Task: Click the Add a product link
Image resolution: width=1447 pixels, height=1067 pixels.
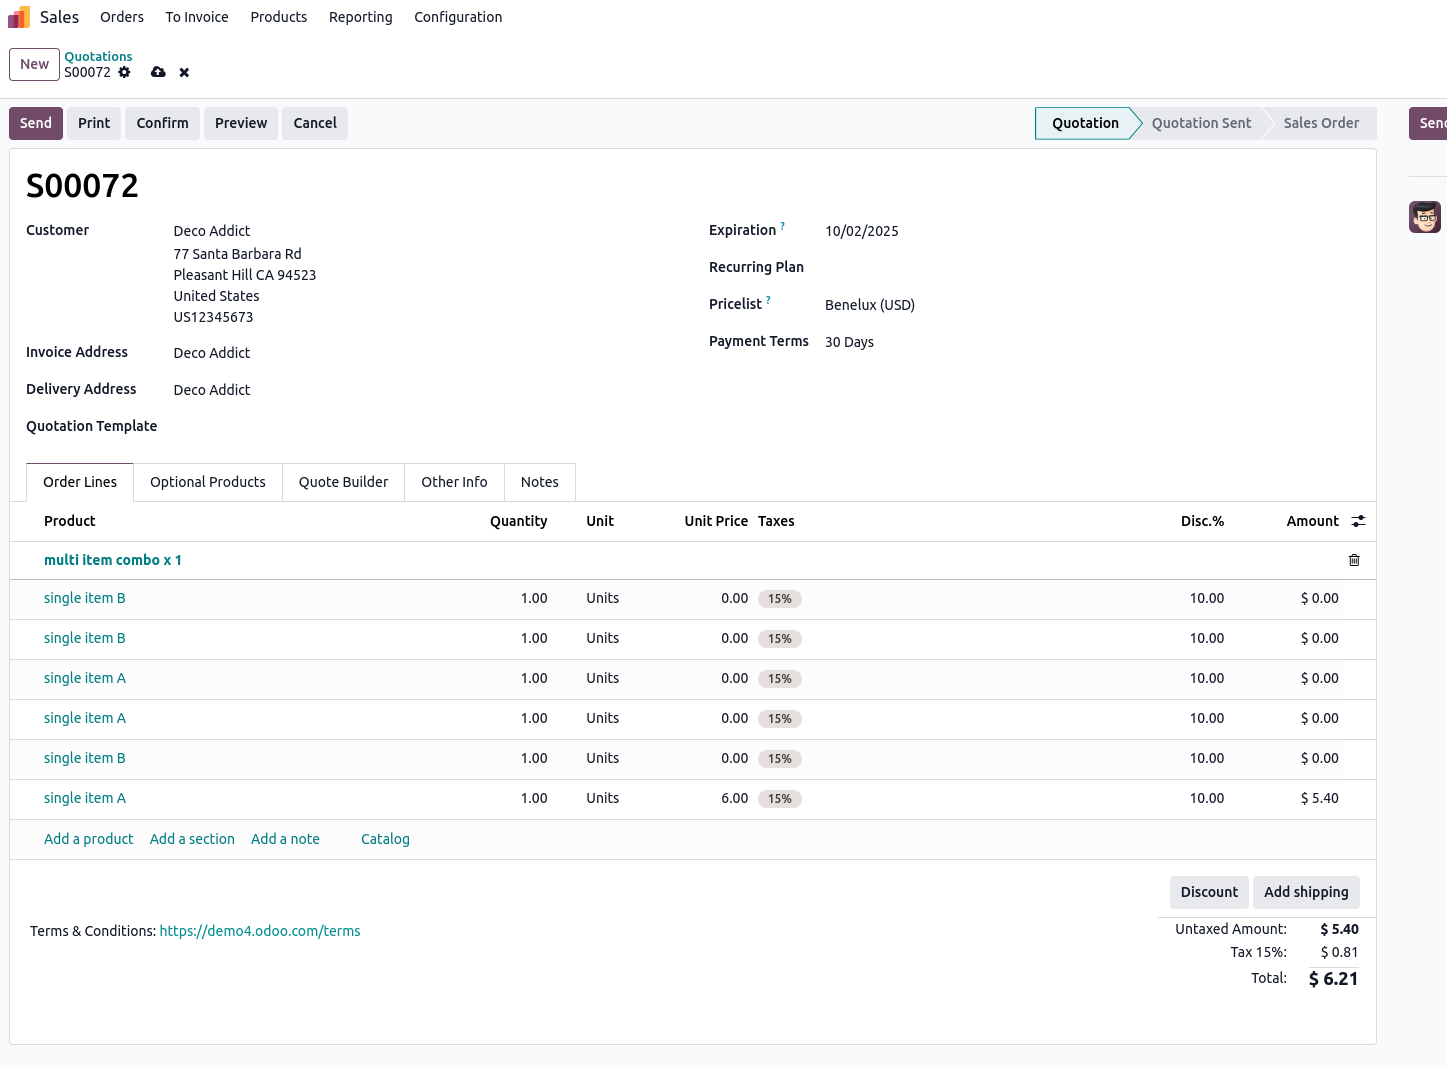Action: tap(88, 839)
